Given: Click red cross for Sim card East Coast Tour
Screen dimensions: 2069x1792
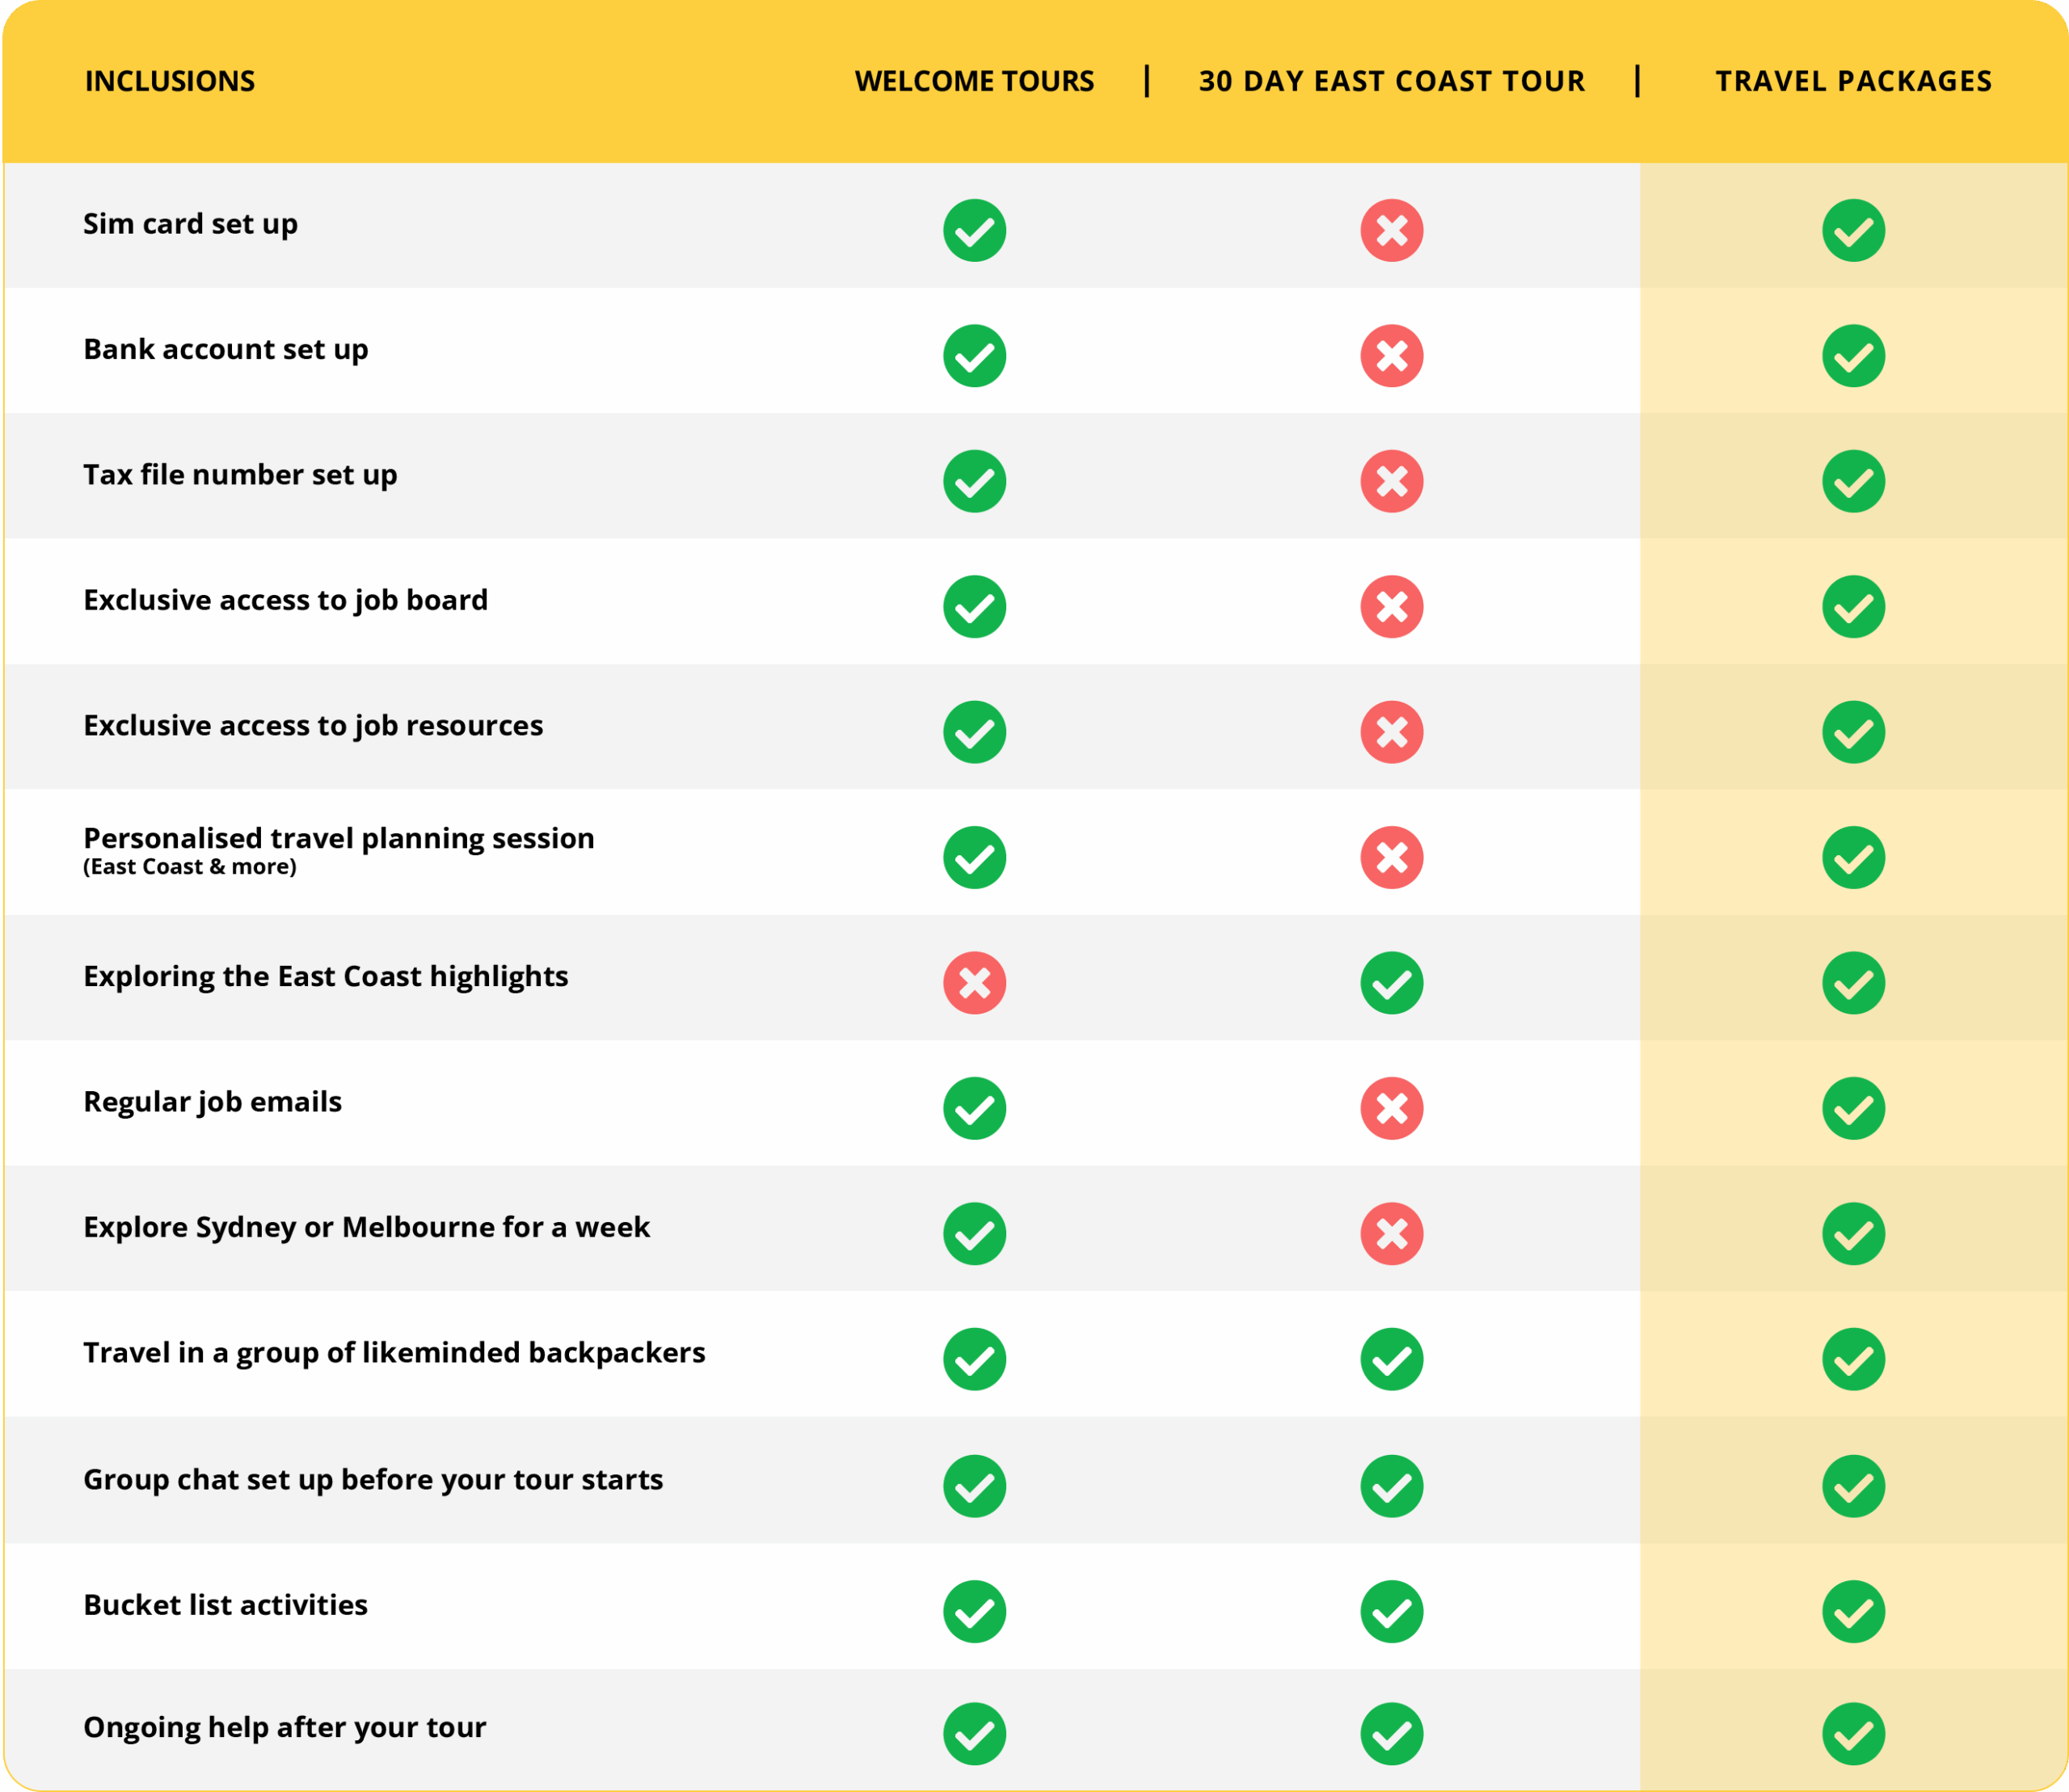Looking at the screenshot, I should click(1391, 230).
